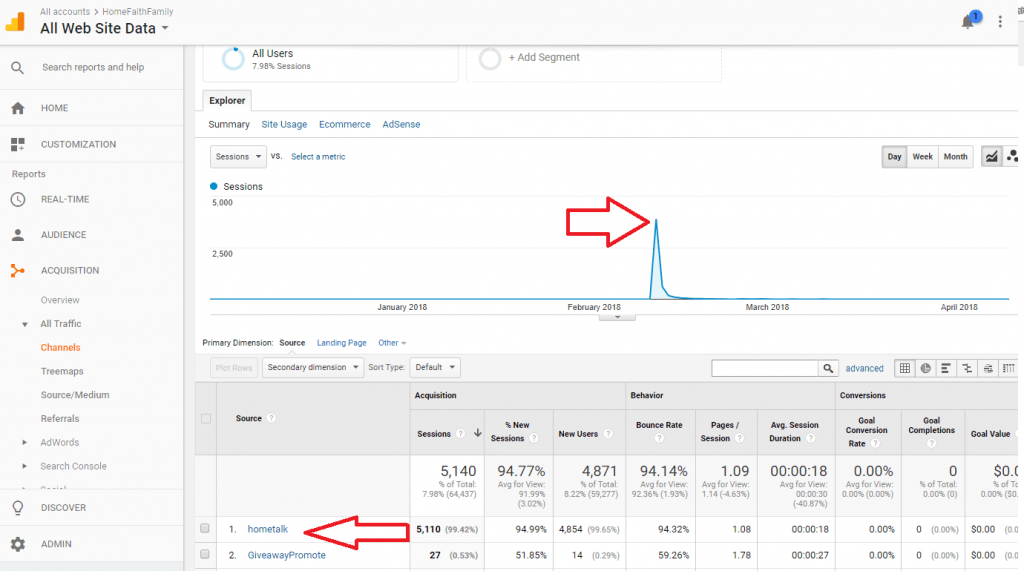The image size is (1024, 571).
Task: Click the Source column help icon
Action: click(x=271, y=418)
